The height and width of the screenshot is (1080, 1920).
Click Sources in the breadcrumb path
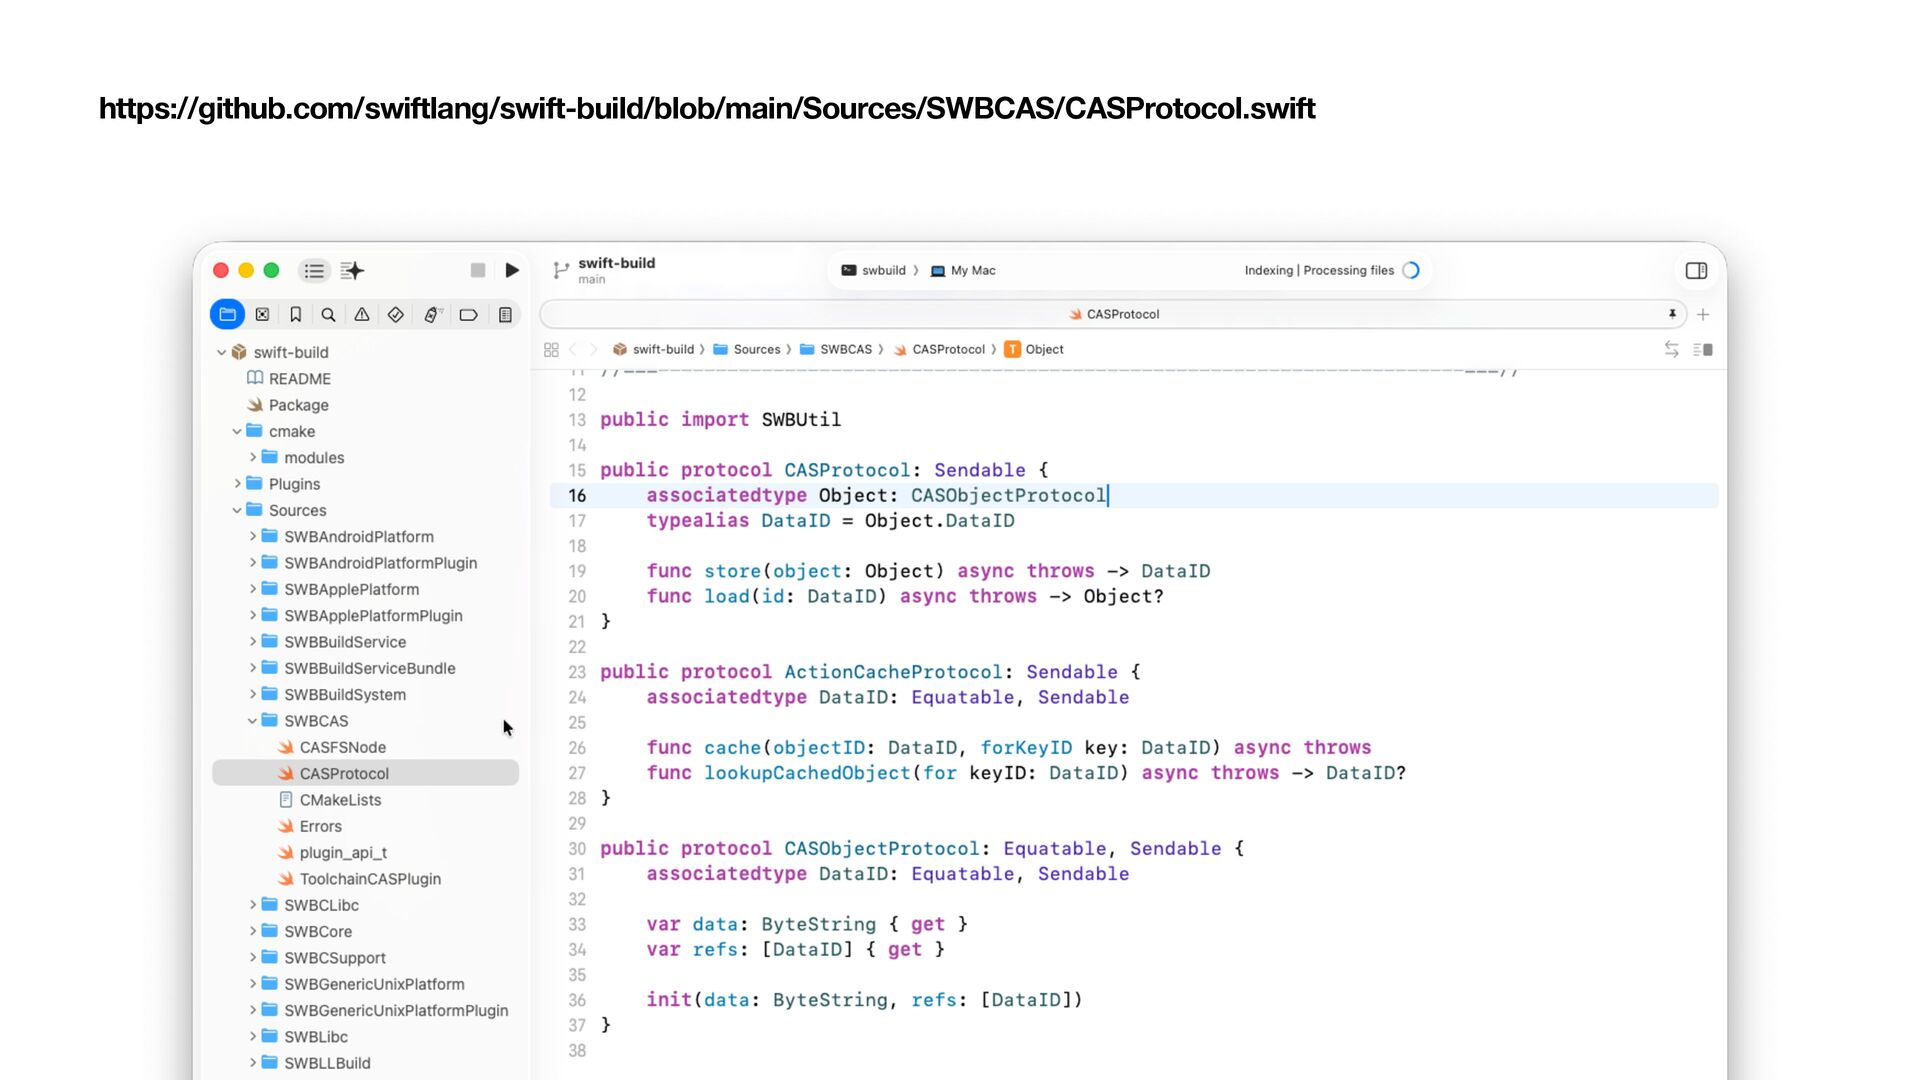756,349
